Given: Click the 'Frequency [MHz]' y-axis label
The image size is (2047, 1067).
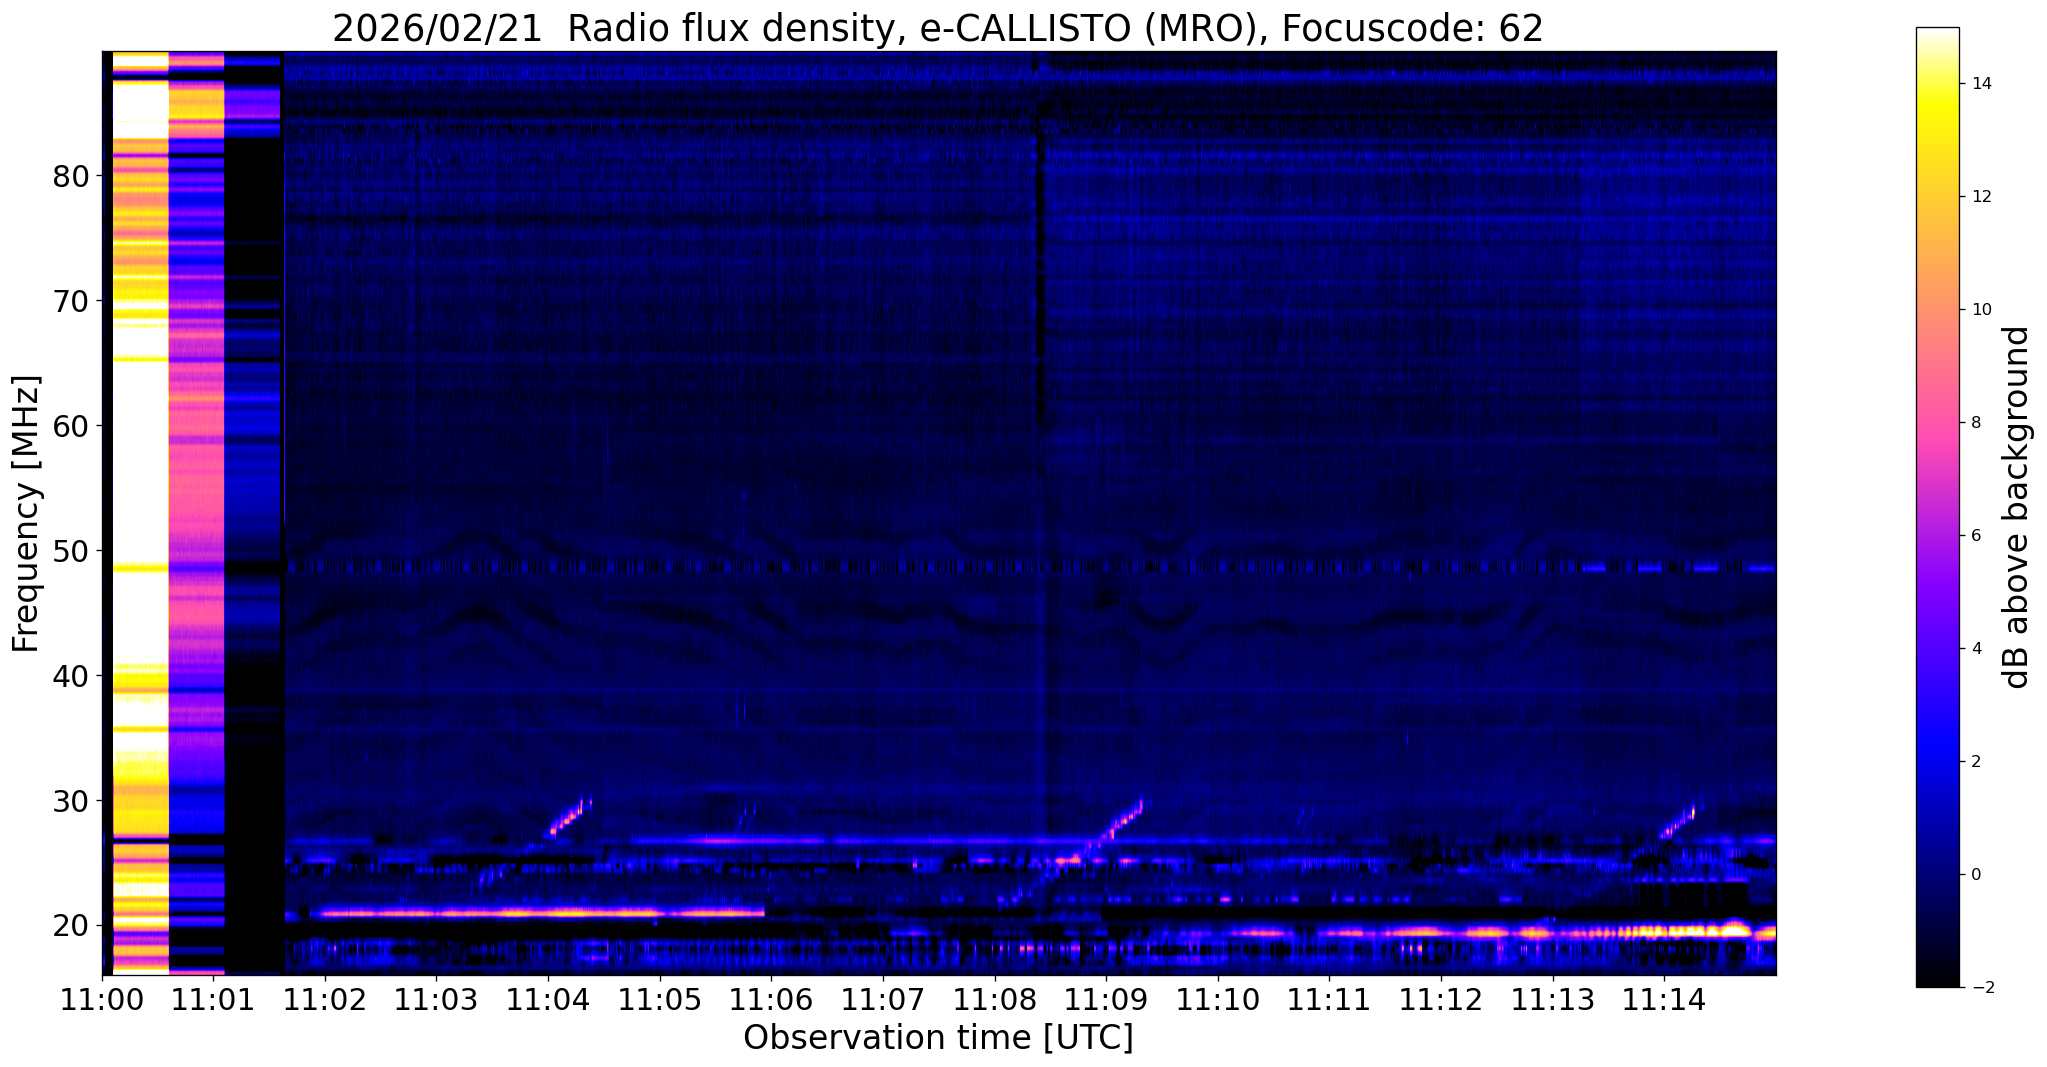Looking at the screenshot, I should (27, 514).
